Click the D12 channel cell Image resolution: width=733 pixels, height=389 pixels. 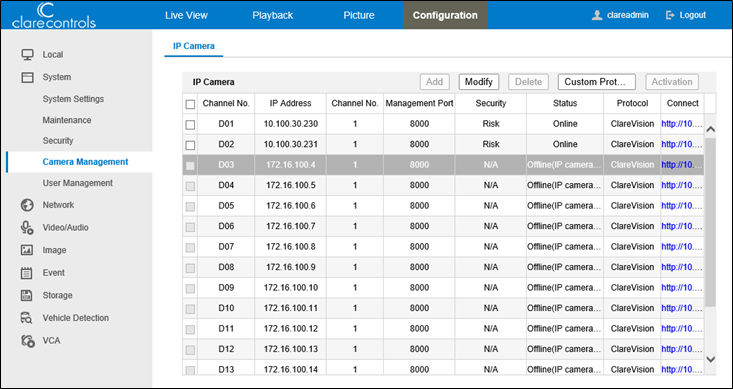click(226, 349)
